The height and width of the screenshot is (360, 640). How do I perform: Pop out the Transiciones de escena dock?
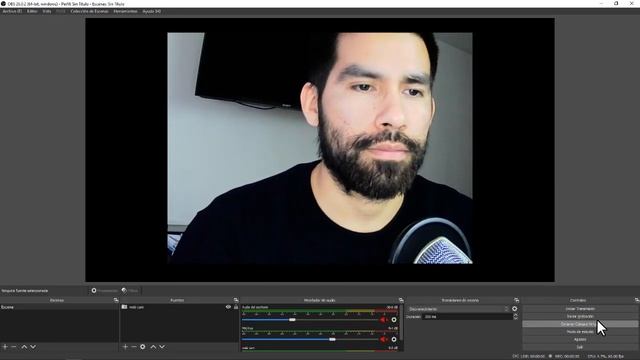(x=517, y=300)
